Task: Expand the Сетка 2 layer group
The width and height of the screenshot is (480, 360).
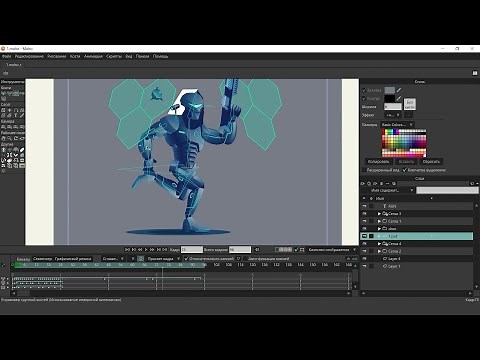Action: (379, 251)
